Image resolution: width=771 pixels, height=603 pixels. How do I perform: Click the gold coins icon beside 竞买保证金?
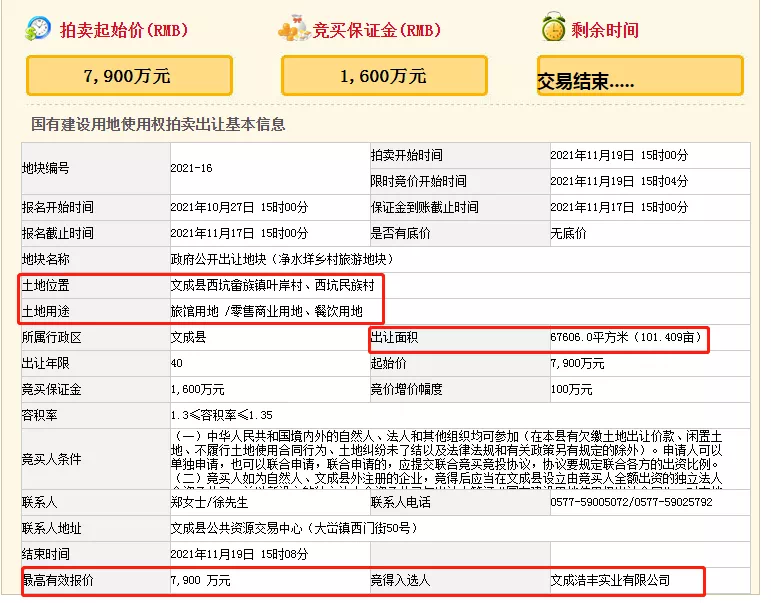click(x=294, y=29)
